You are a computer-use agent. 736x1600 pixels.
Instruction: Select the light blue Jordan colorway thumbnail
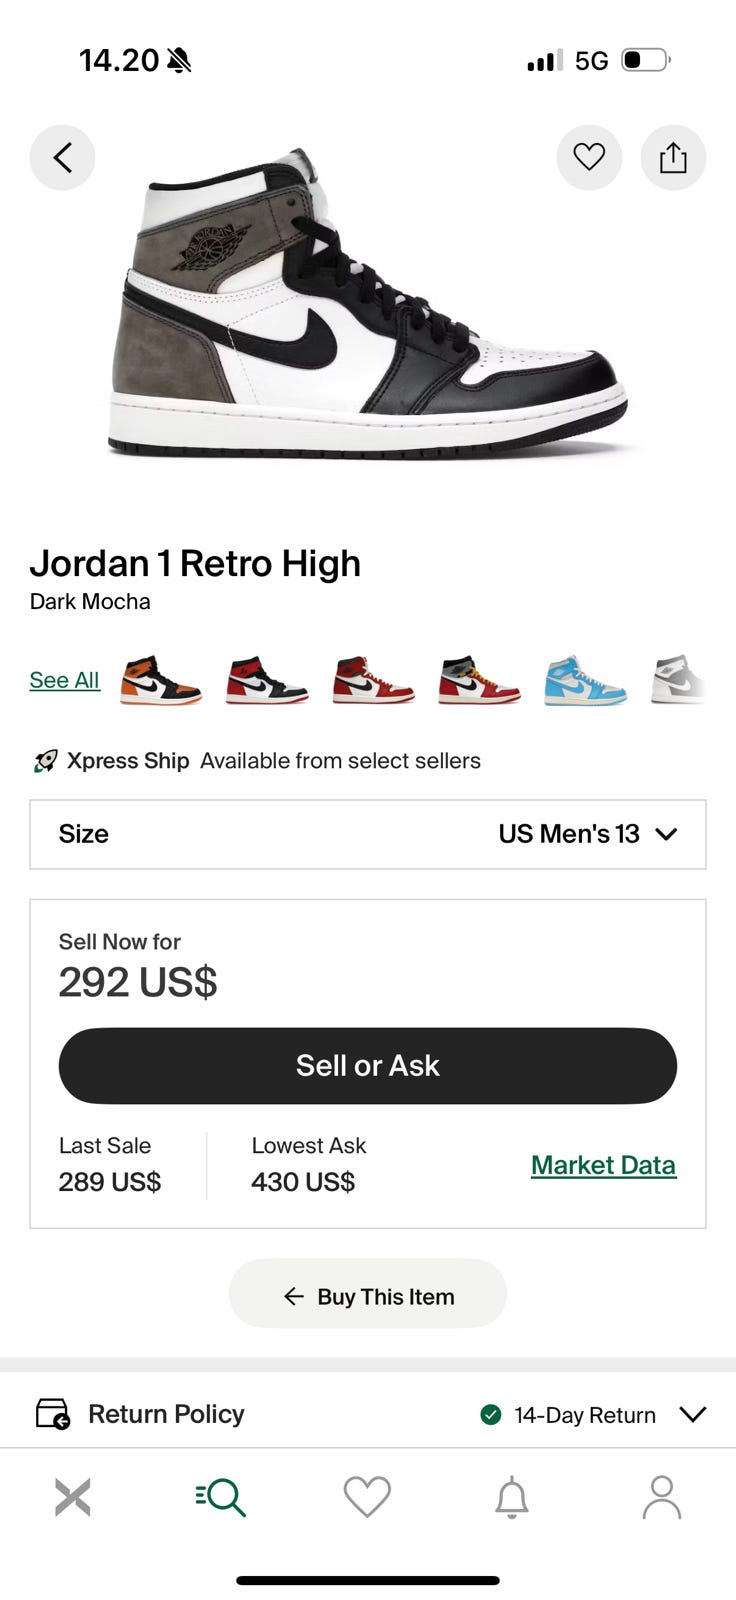coord(585,681)
